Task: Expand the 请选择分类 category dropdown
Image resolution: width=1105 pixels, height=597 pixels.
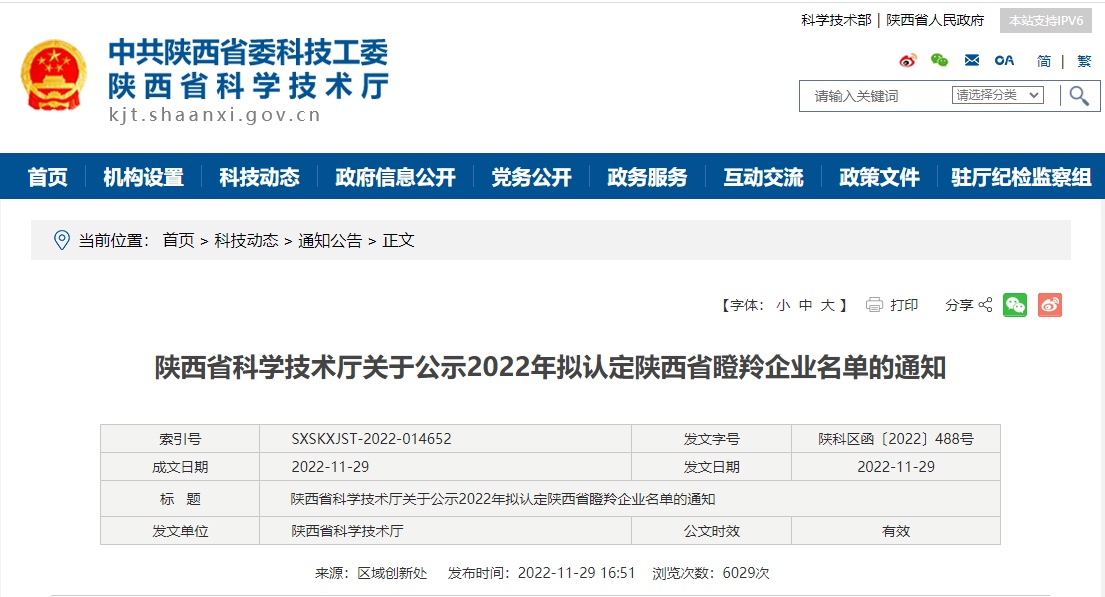Action: (x=997, y=95)
